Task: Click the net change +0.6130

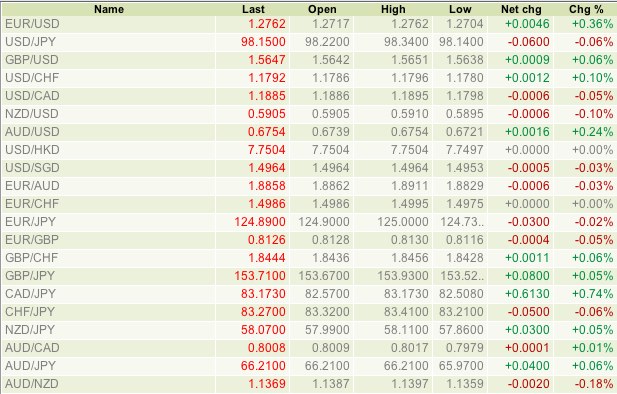Action: point(527,294)
